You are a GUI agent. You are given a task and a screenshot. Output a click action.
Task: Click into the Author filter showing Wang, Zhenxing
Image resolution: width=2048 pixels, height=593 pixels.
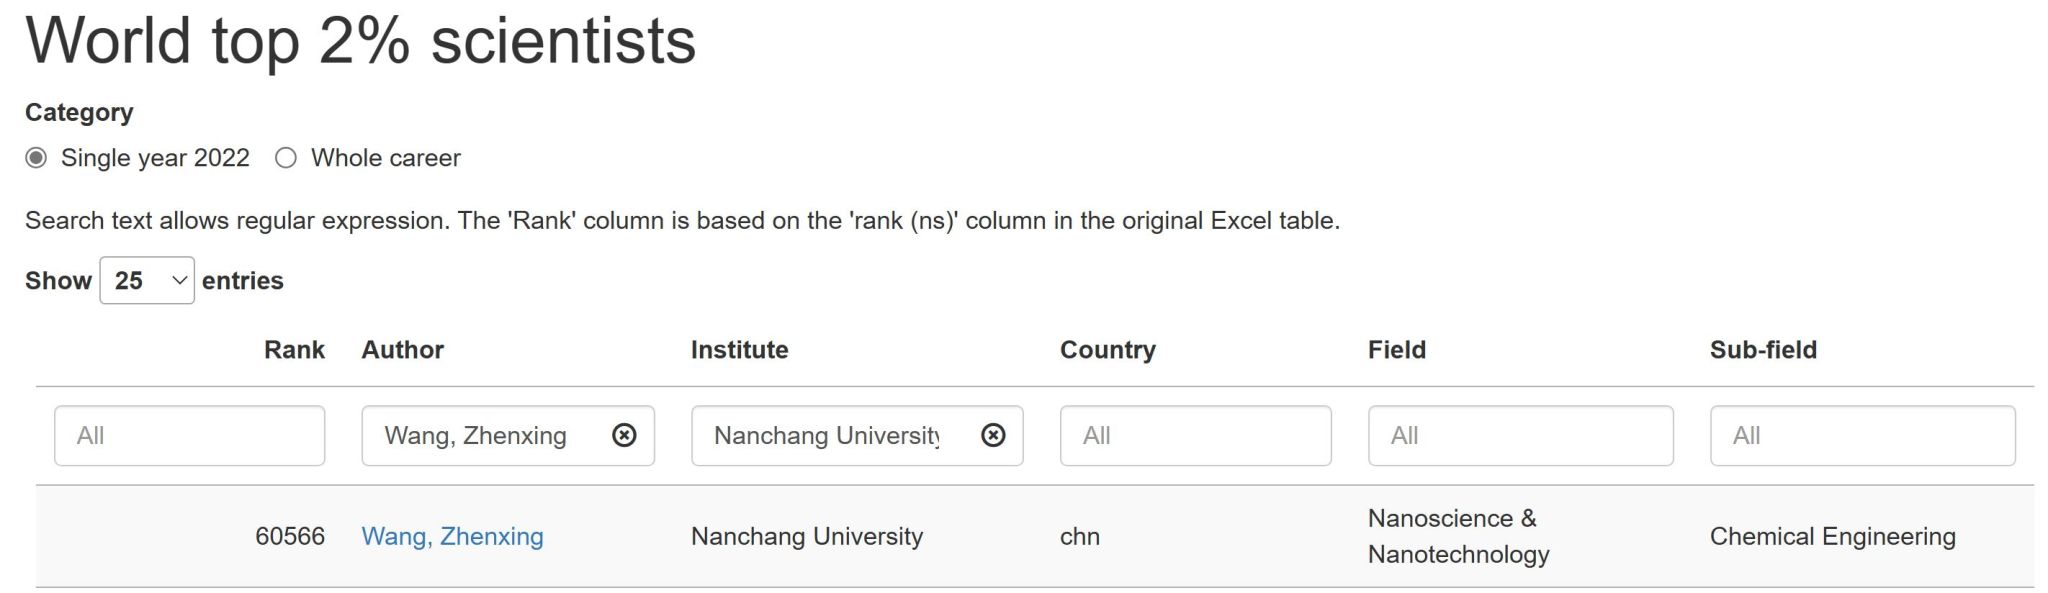pos(480,435)
